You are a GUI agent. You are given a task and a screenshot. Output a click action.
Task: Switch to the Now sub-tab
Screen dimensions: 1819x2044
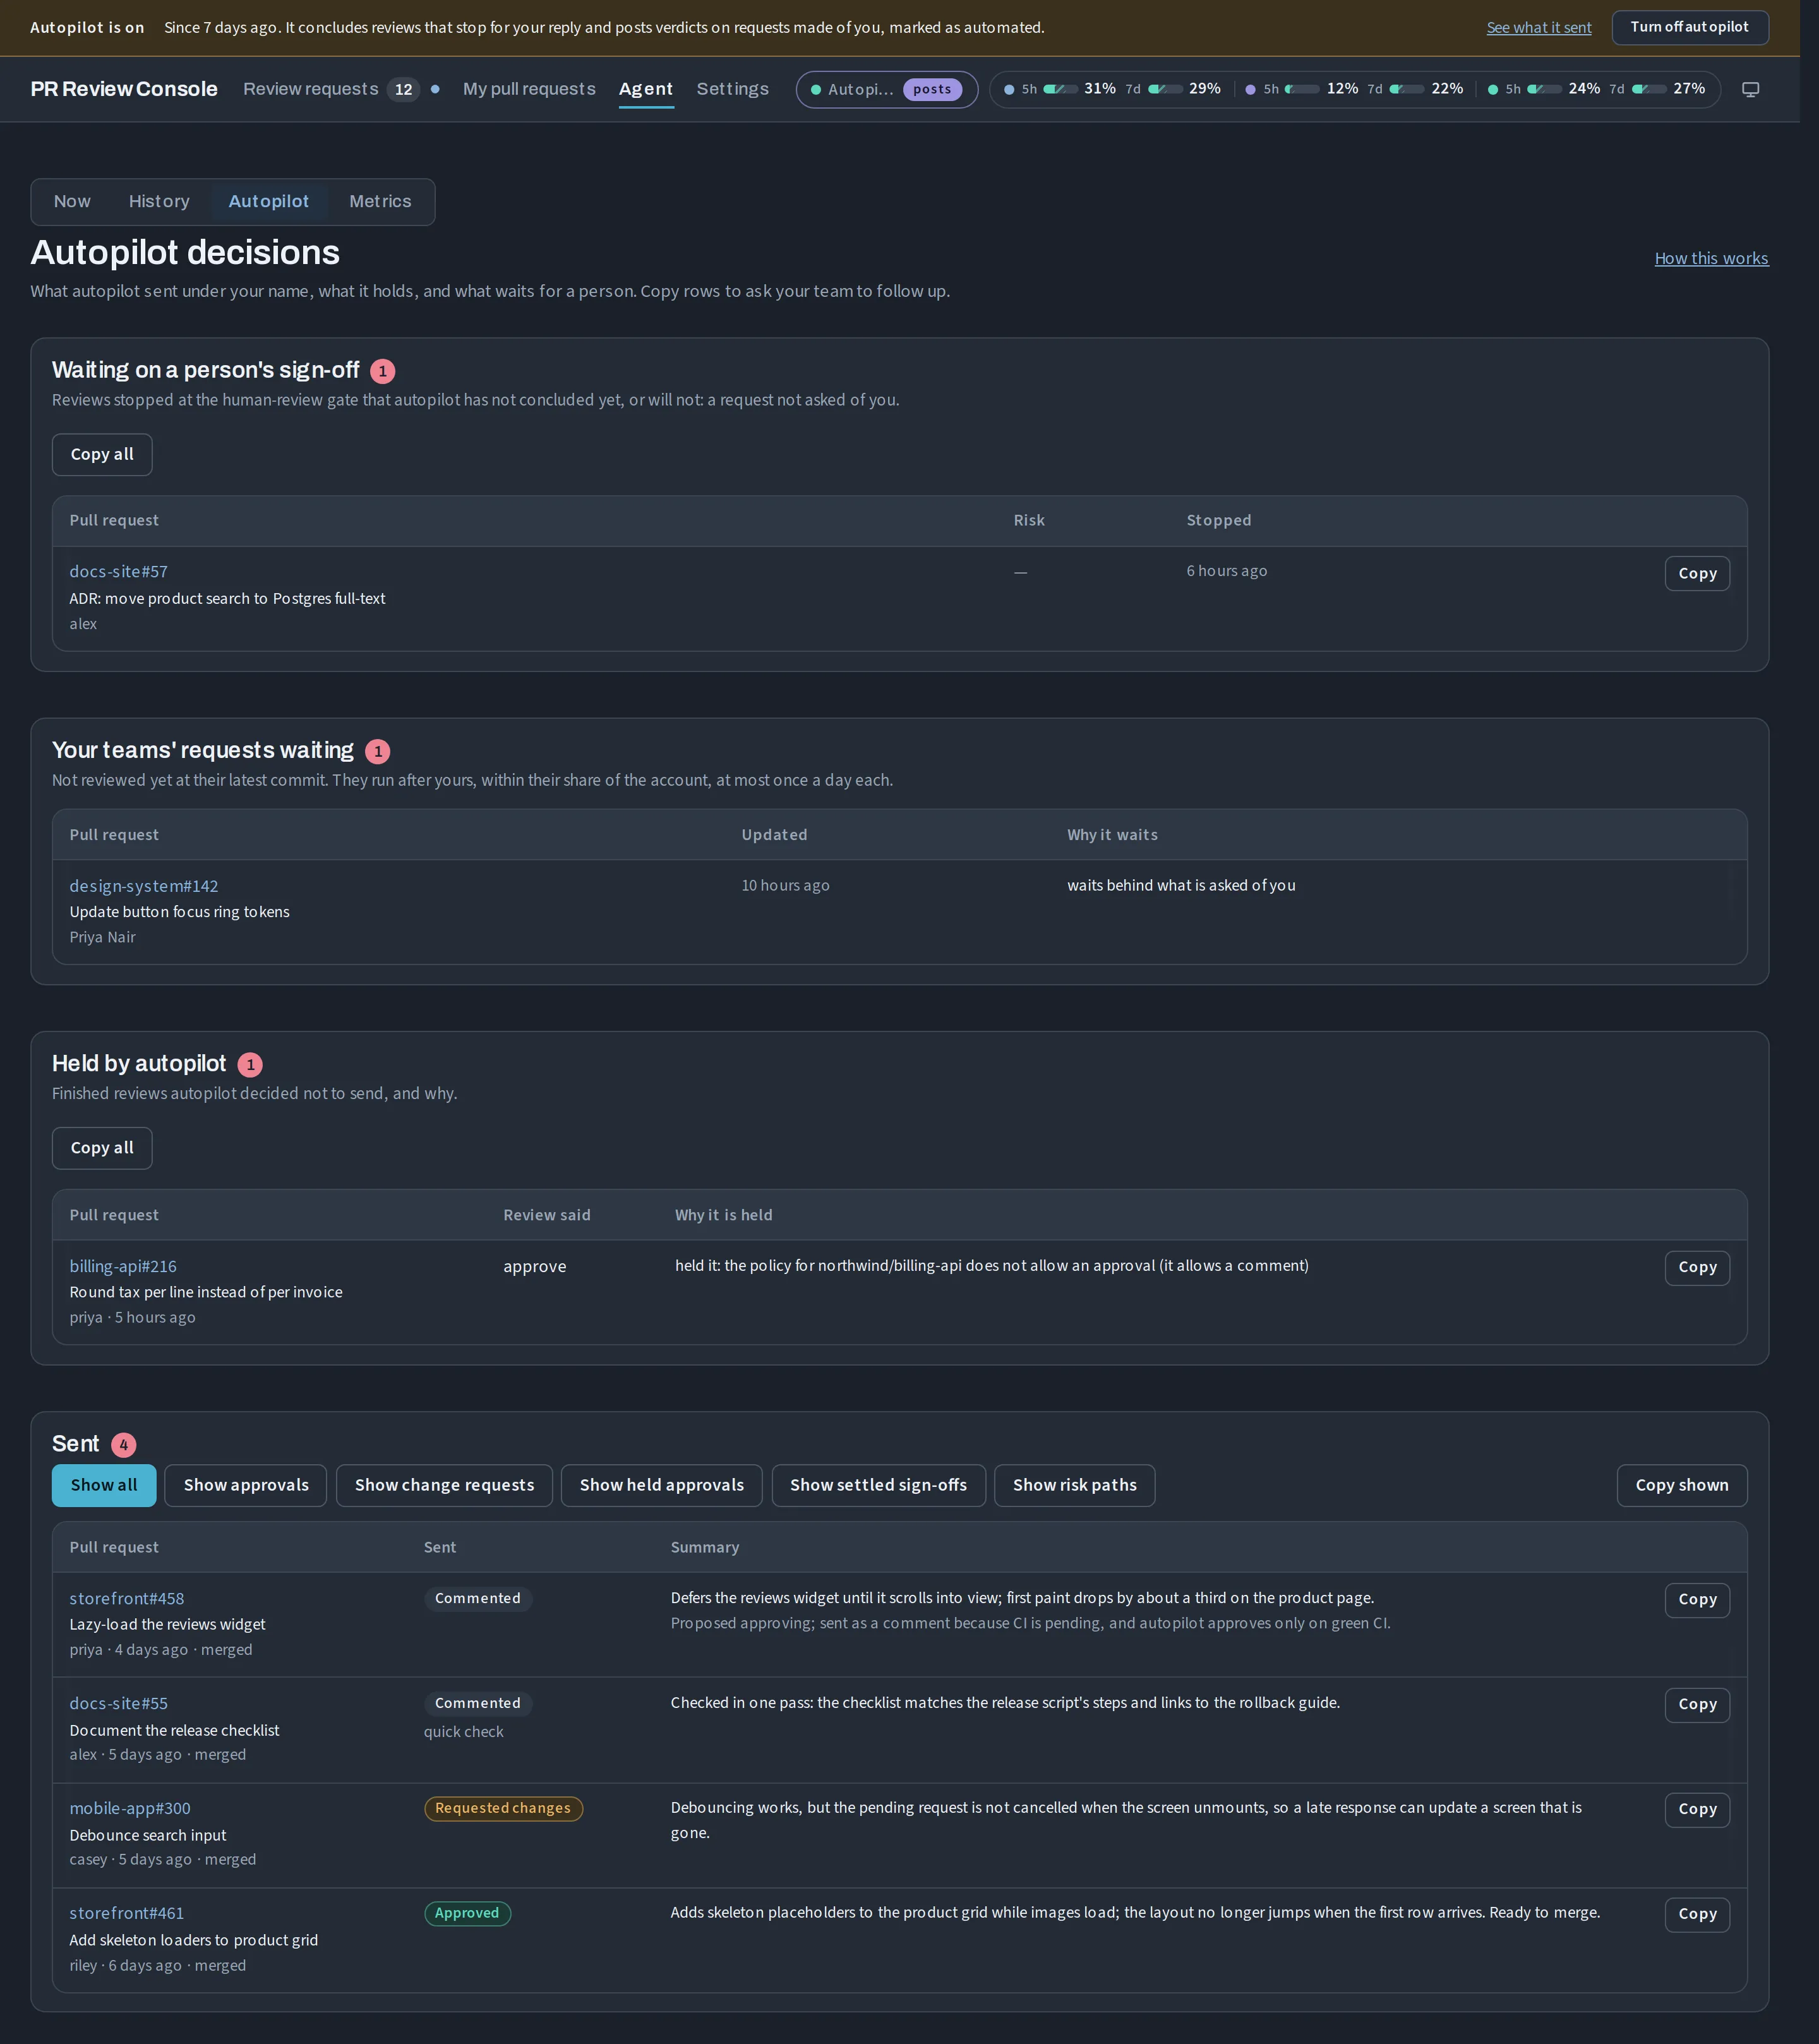click(x=72, y=201)
